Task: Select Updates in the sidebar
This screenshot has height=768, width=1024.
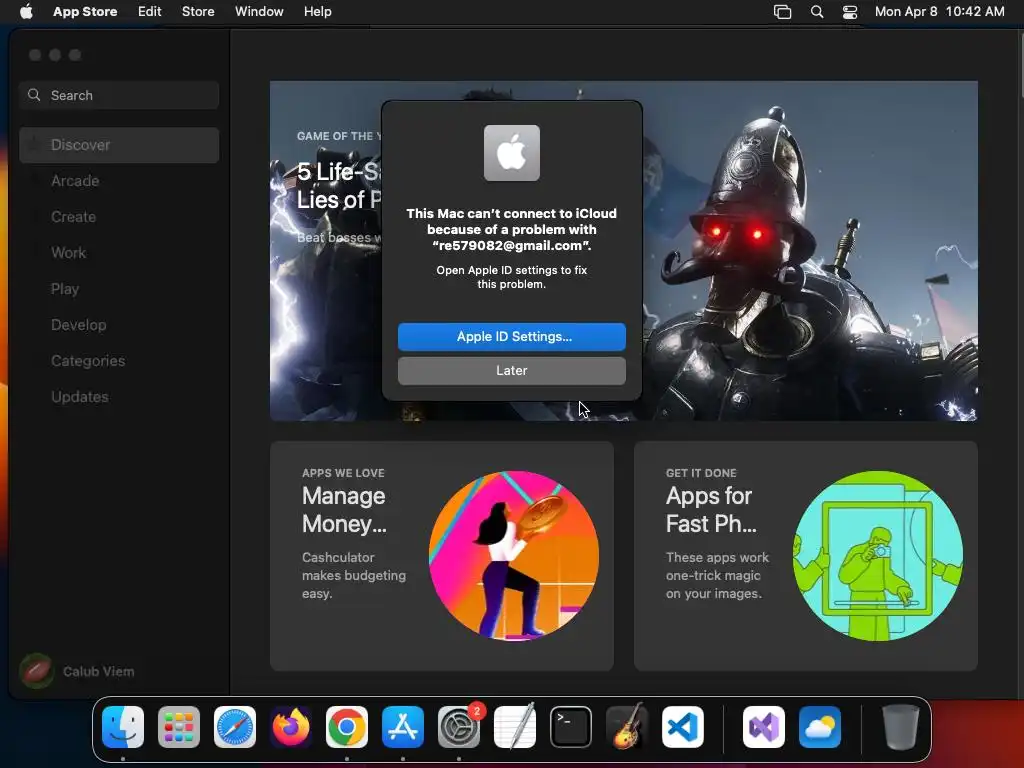Action: pos(119,396)
